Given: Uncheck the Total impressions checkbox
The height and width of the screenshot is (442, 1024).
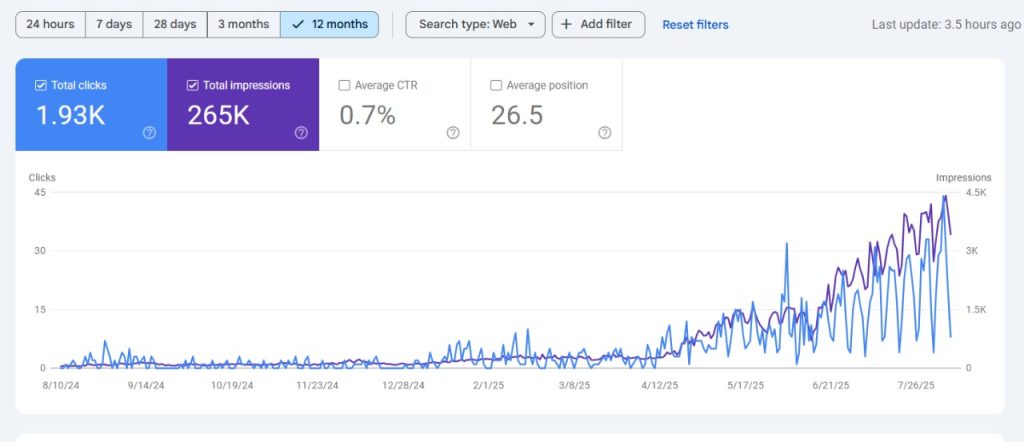Looking at the screenshot, I should (193, 86).
